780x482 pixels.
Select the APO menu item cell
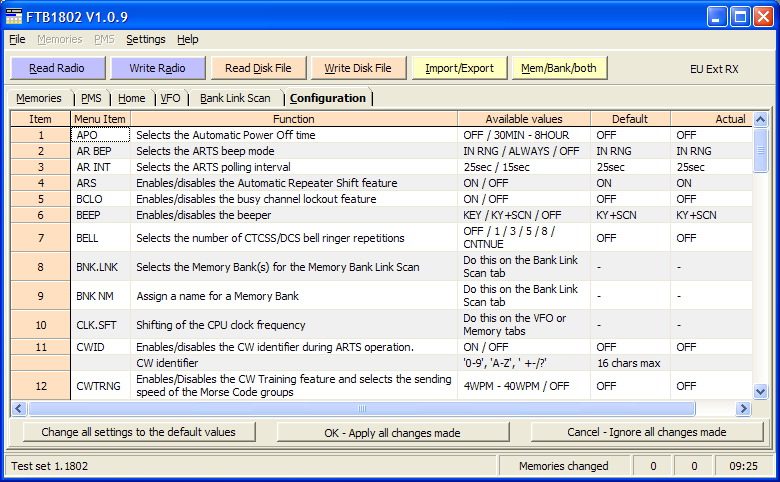pos(100,135)
